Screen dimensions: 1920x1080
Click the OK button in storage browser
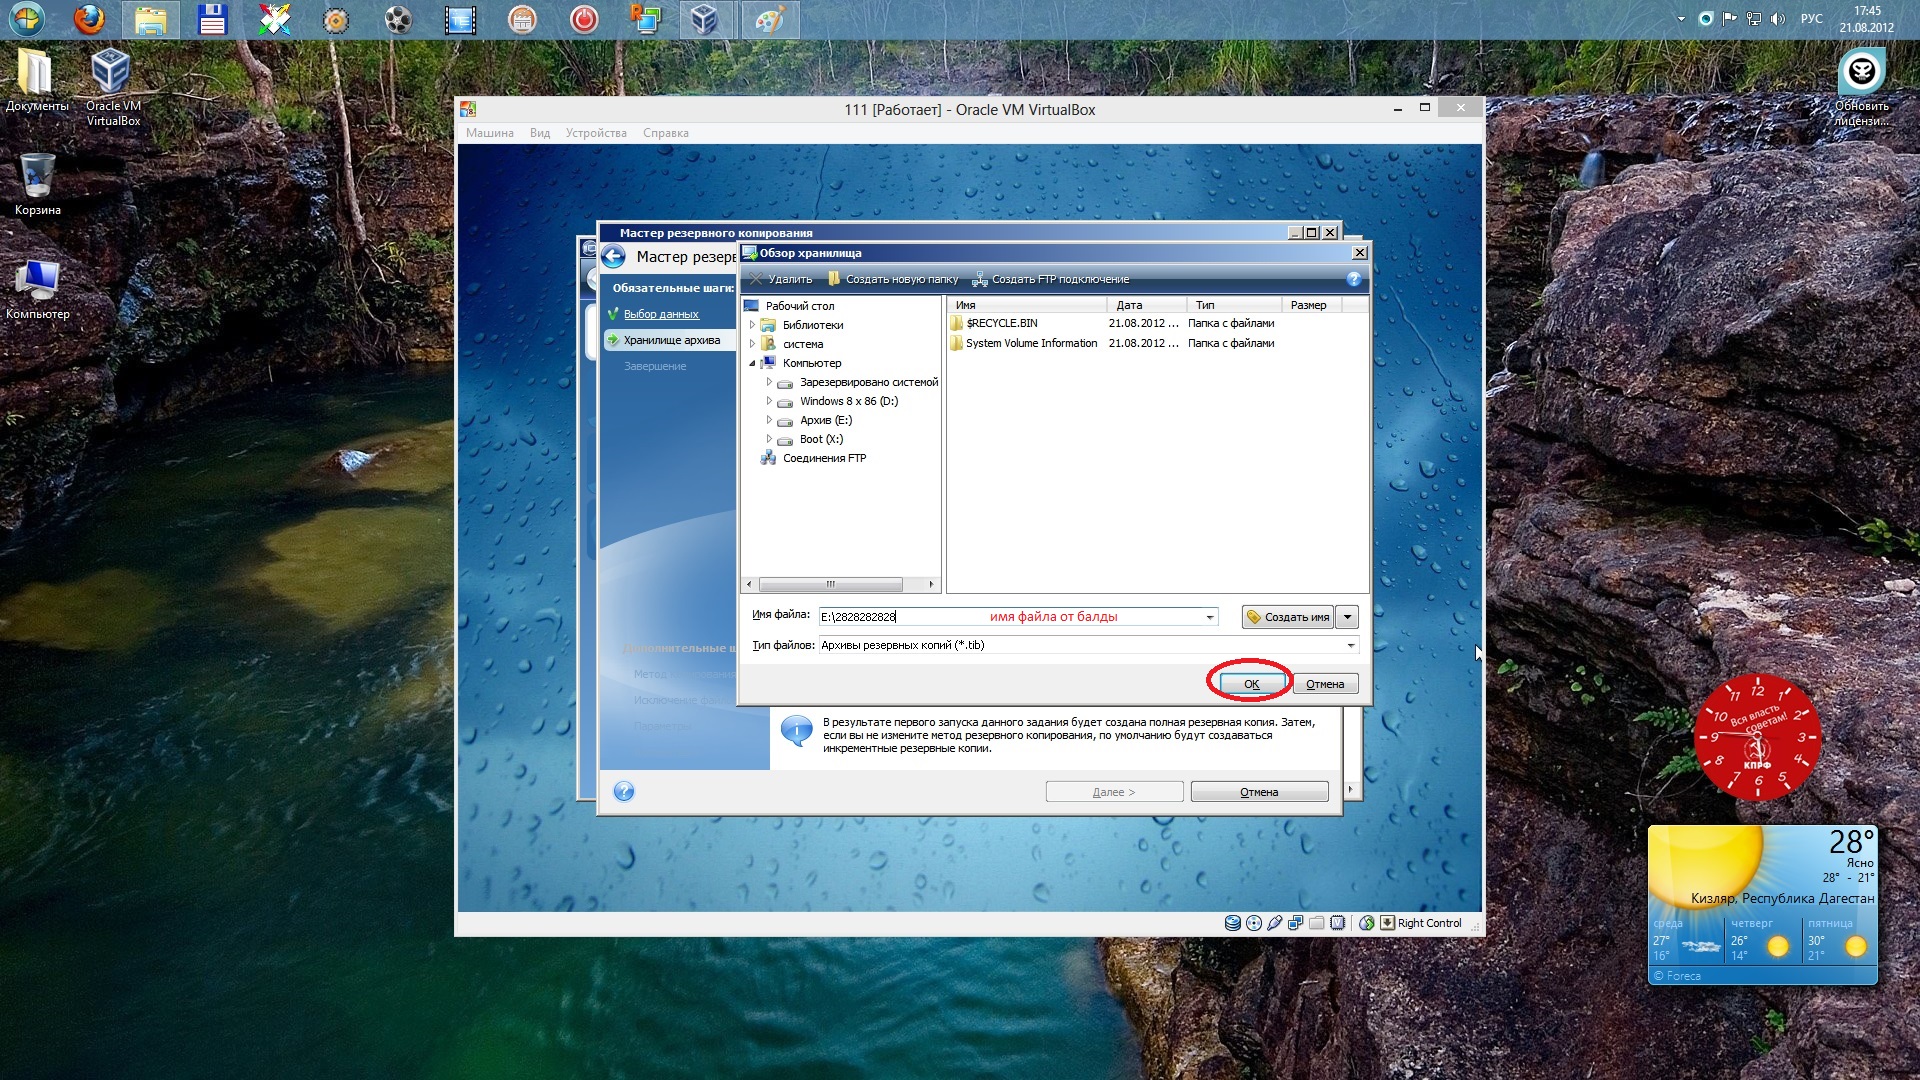point(1251,684)
